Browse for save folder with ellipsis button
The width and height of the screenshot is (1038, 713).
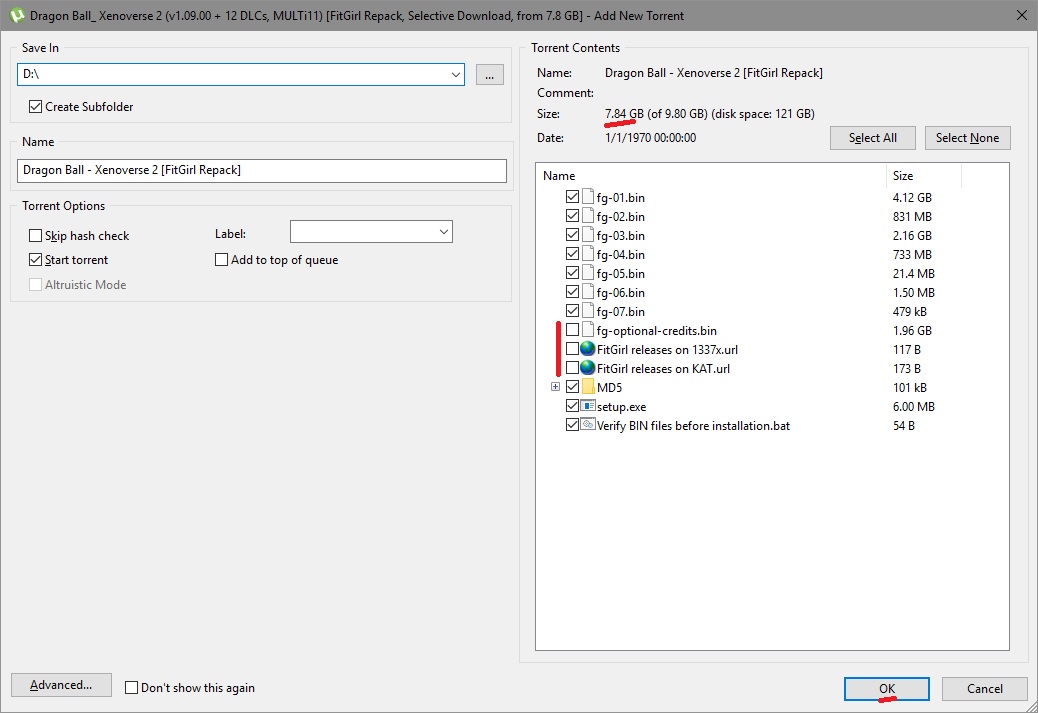tap(489, 75)
